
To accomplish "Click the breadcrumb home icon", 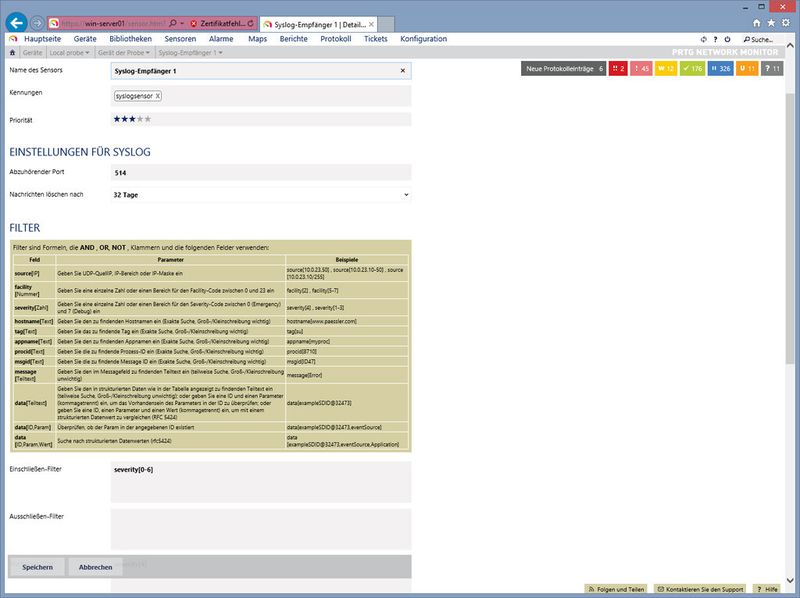I will pyautogui.click(x=13, y=53).
